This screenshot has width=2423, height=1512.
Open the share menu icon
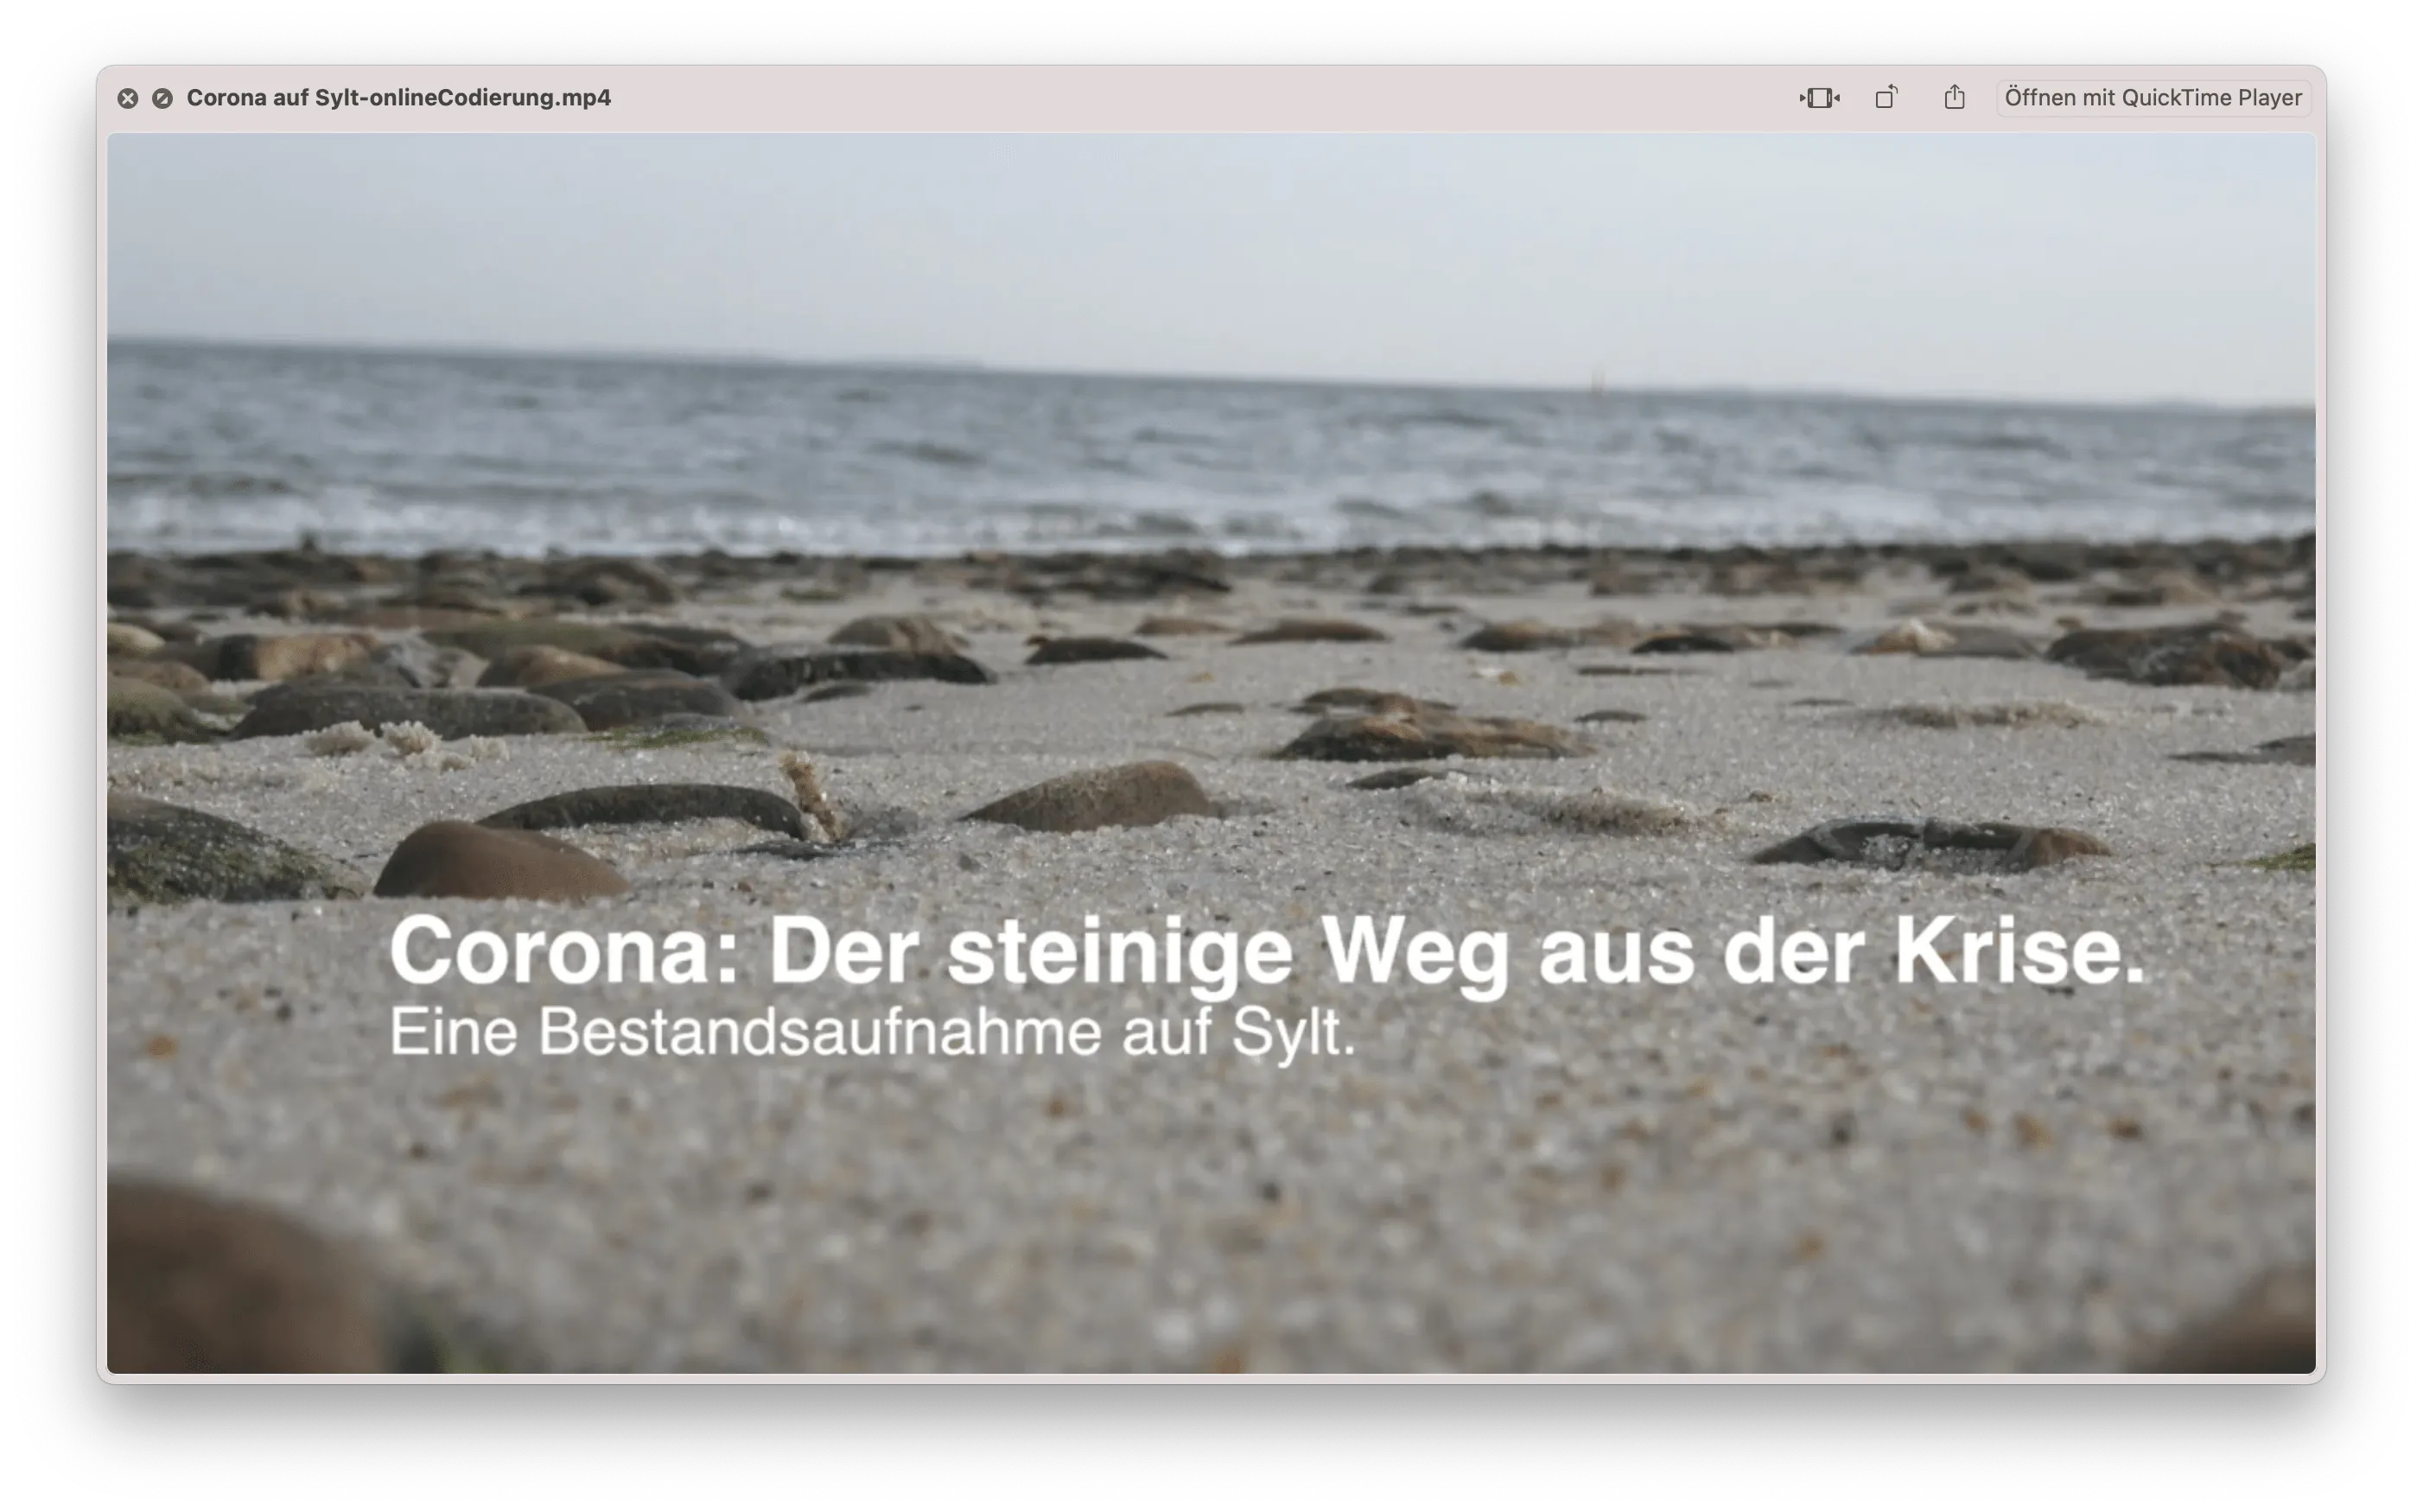tap(1954, 97)
